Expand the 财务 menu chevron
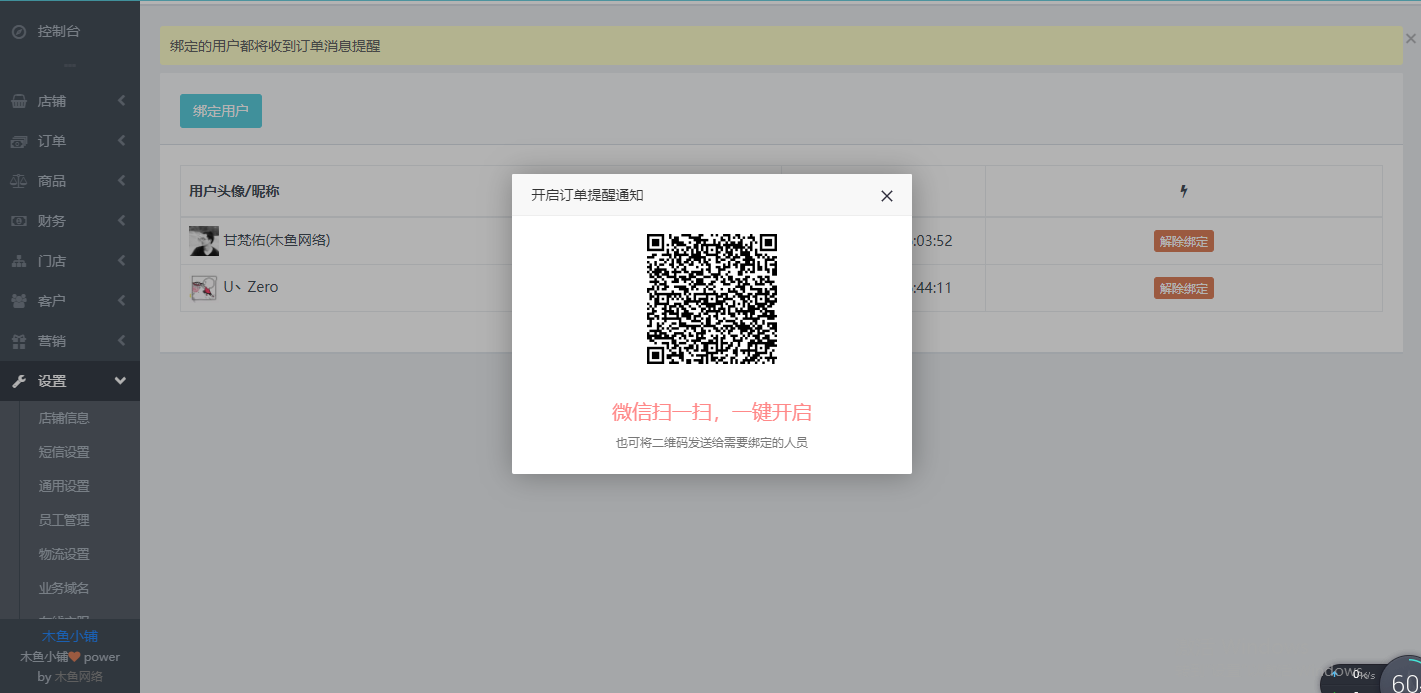 click(x=121, y=221)
